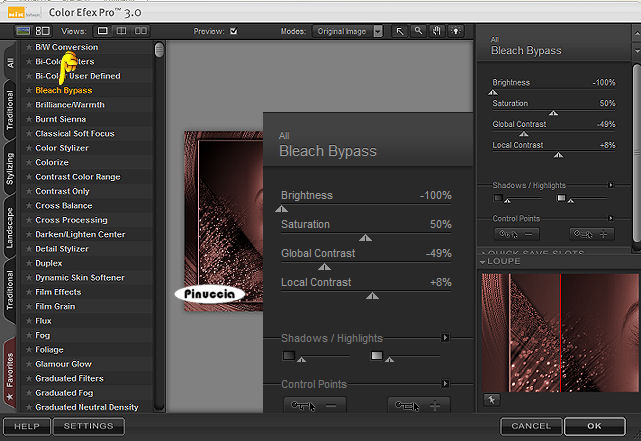The height and width of the screenshot is (441, 641).
Task: Click the dark shadows square icon in the small right panel
Action: pos(498,198)
